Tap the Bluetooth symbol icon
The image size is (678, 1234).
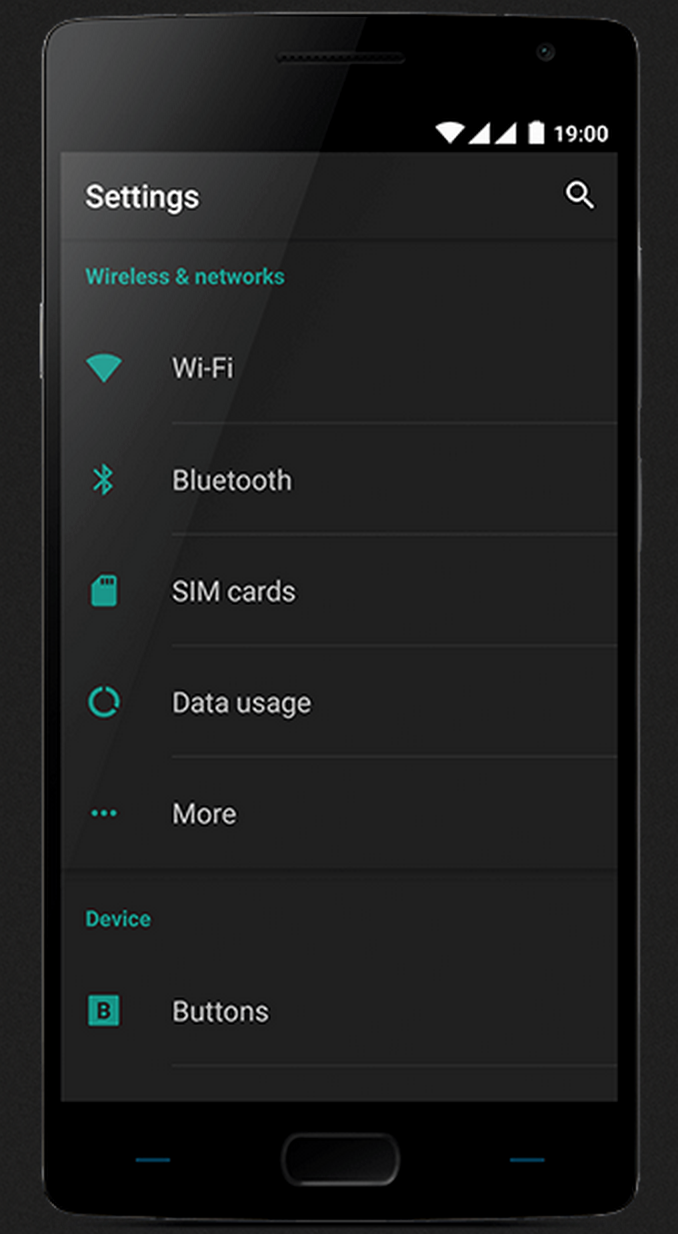(x=103, y=480)
